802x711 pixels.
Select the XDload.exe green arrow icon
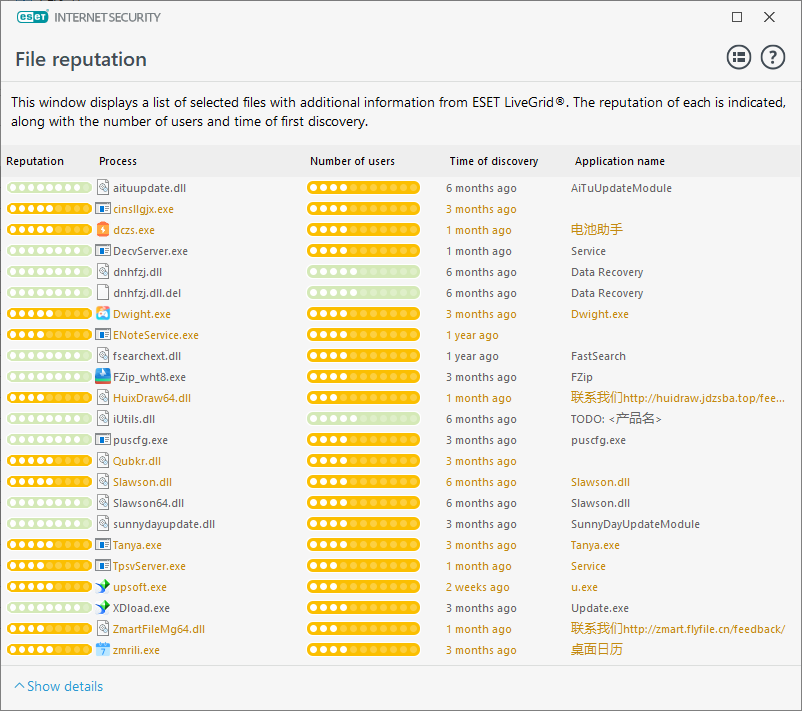103,607
